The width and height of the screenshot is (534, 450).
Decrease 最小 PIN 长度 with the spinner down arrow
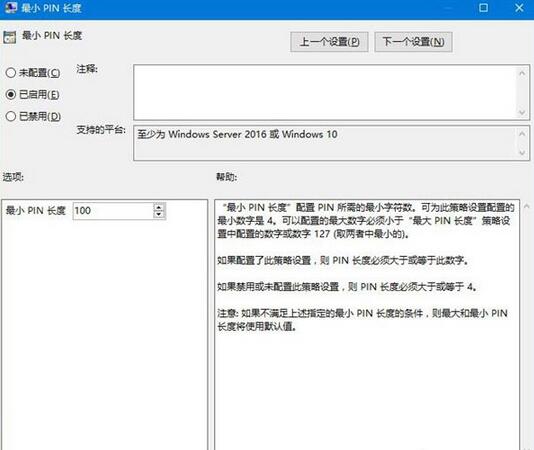(159, 215)
